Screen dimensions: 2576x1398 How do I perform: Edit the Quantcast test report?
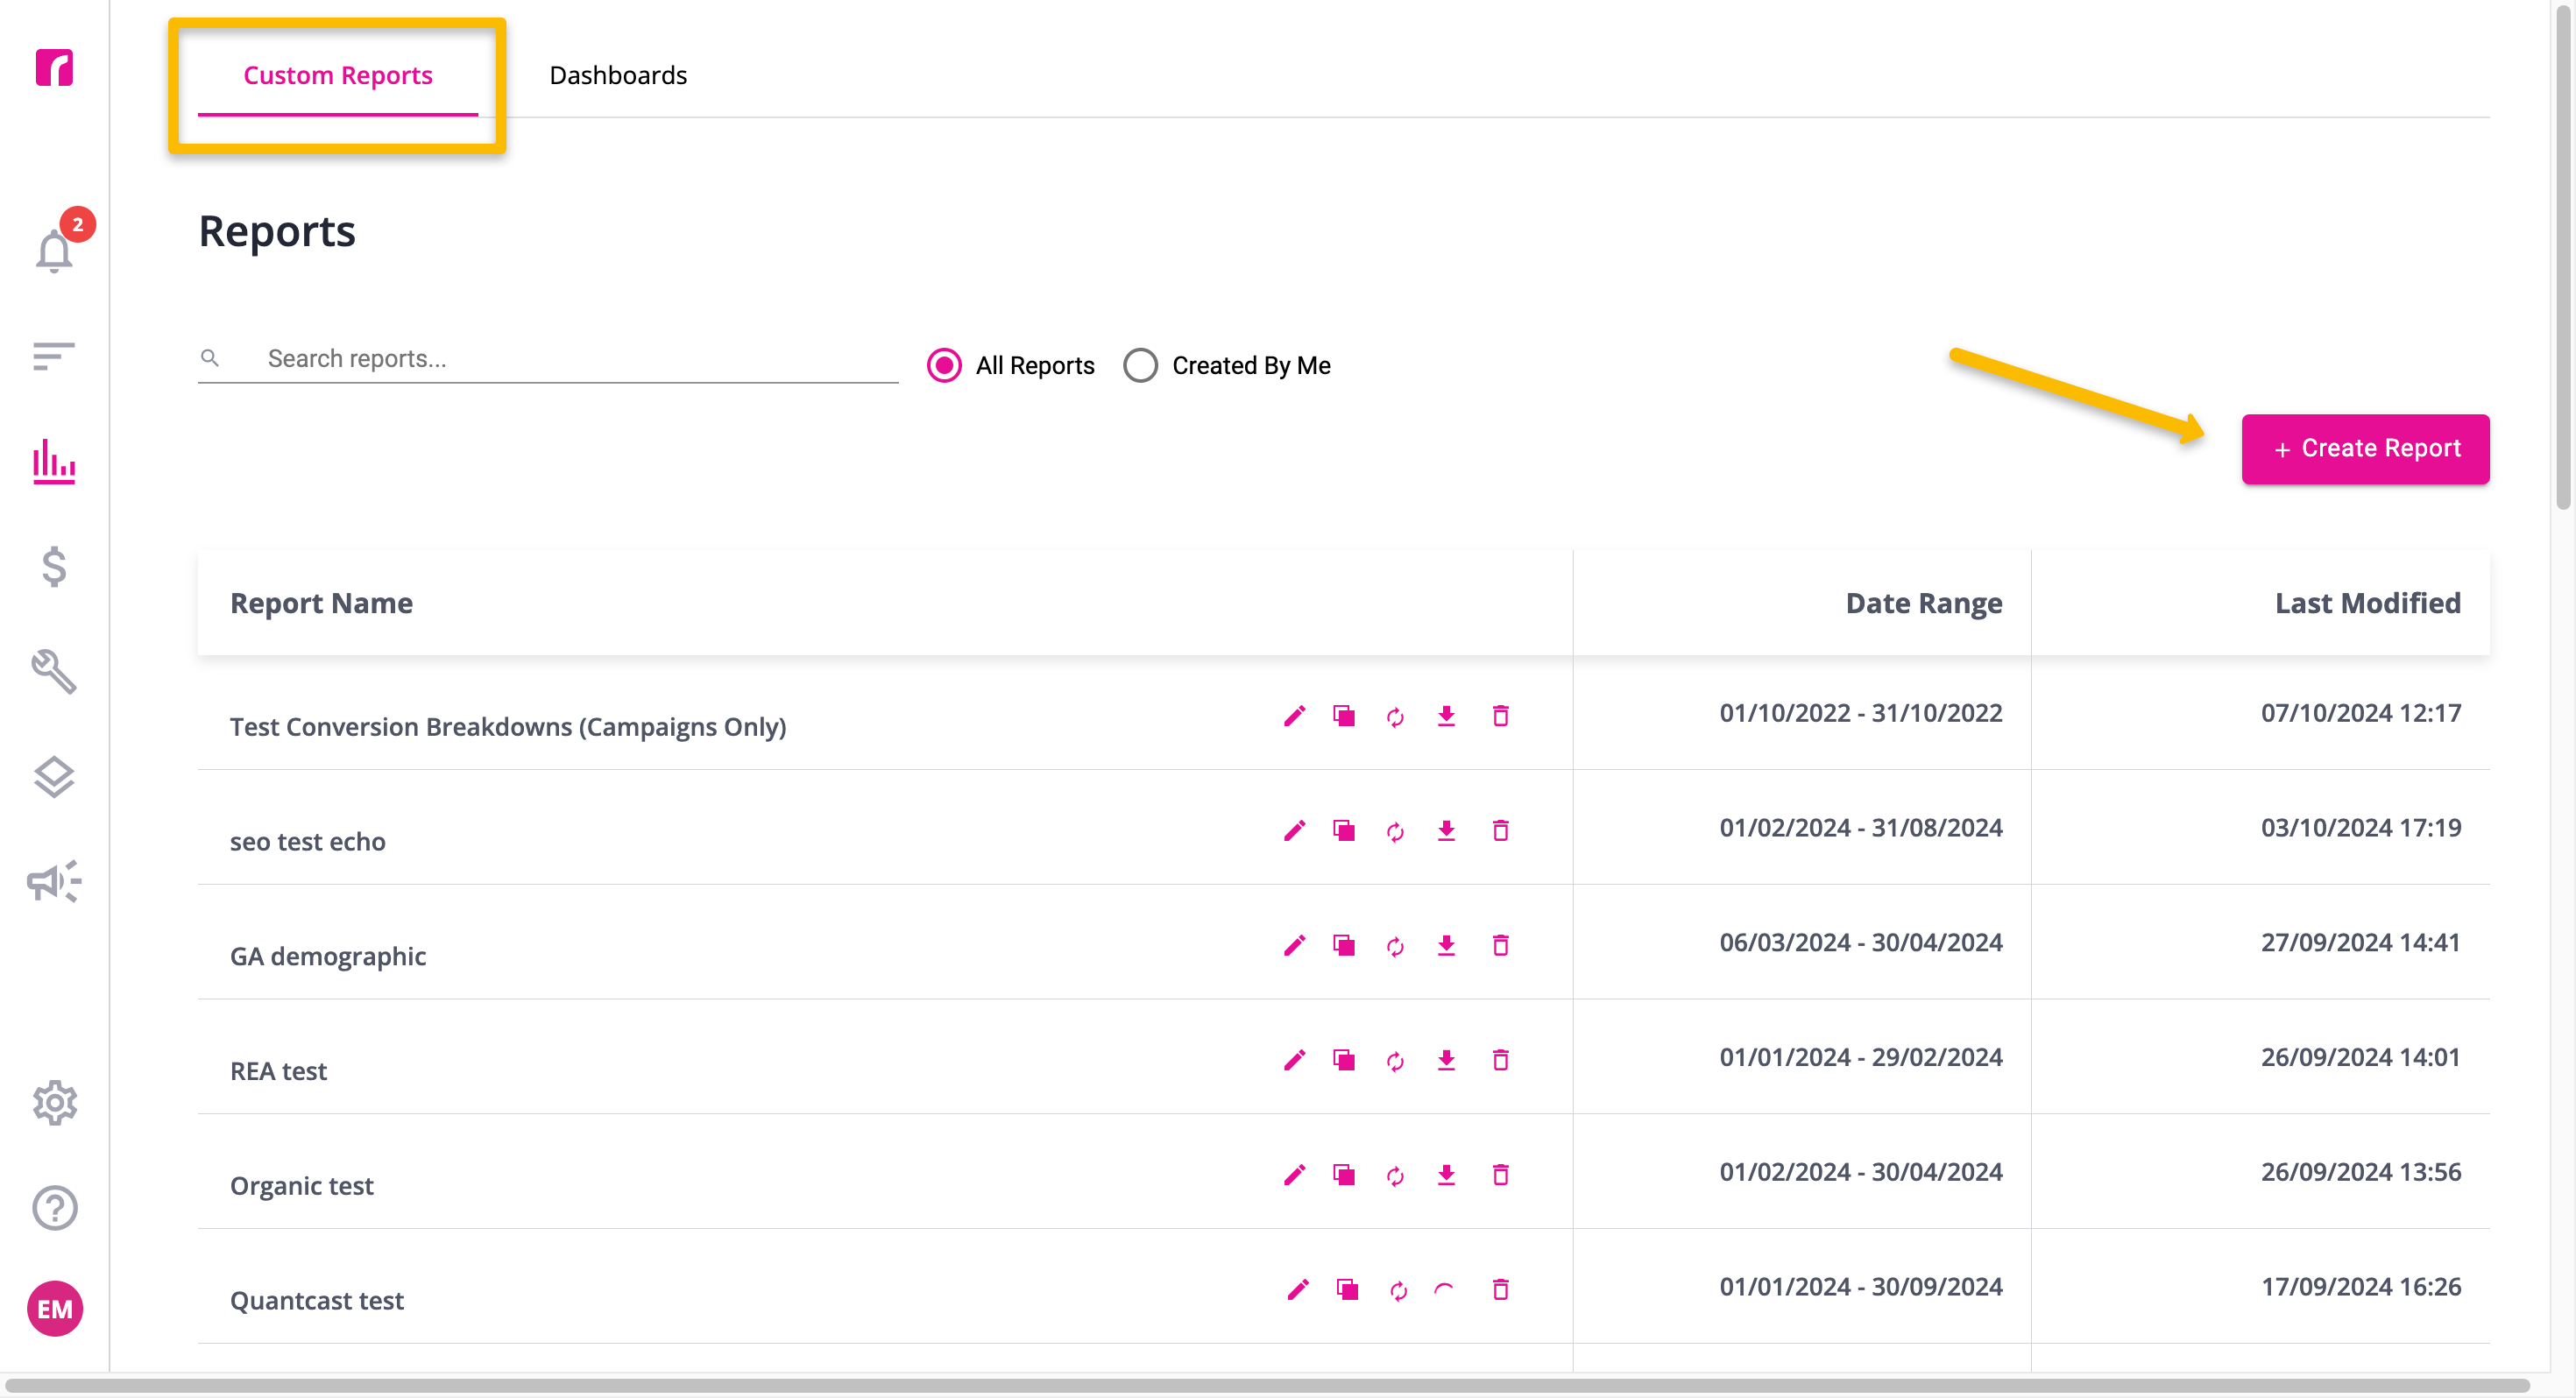pos(1298,1290)
